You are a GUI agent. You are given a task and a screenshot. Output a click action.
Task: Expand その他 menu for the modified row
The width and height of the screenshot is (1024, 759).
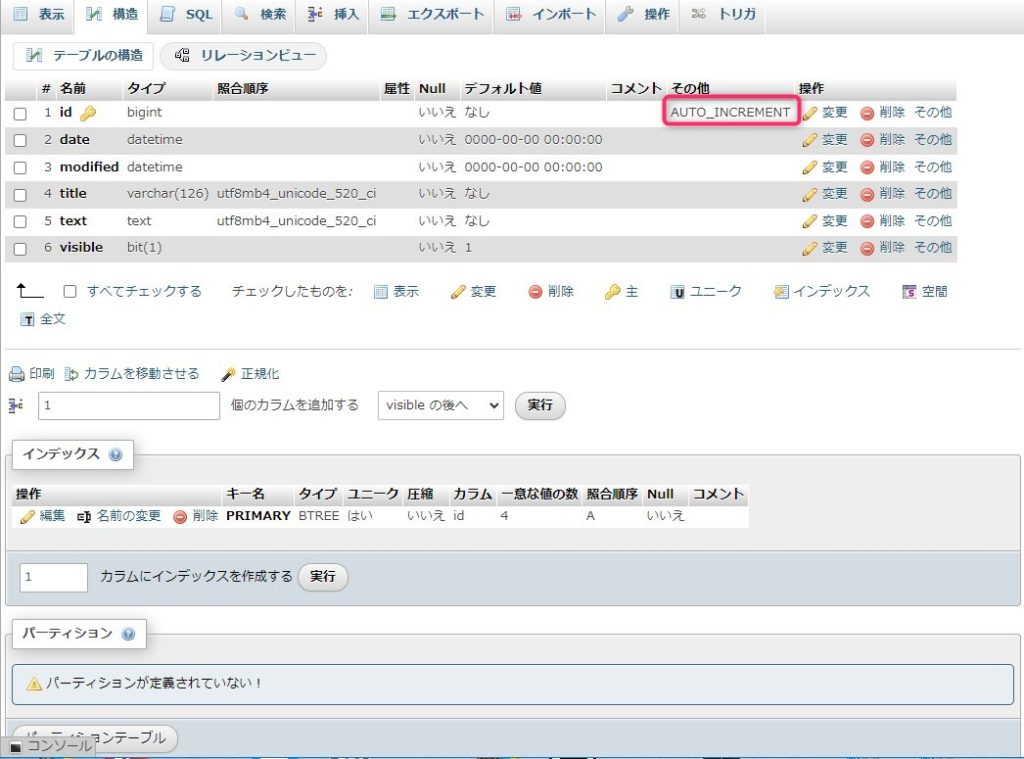point(932,167)
